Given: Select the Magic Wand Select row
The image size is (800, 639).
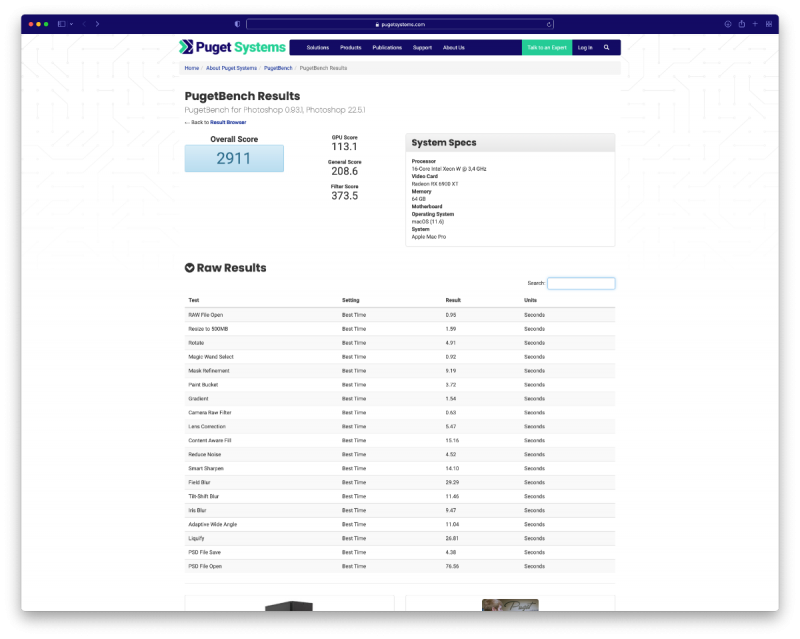Looking at the screenshot, I should [x=399, y=357].
